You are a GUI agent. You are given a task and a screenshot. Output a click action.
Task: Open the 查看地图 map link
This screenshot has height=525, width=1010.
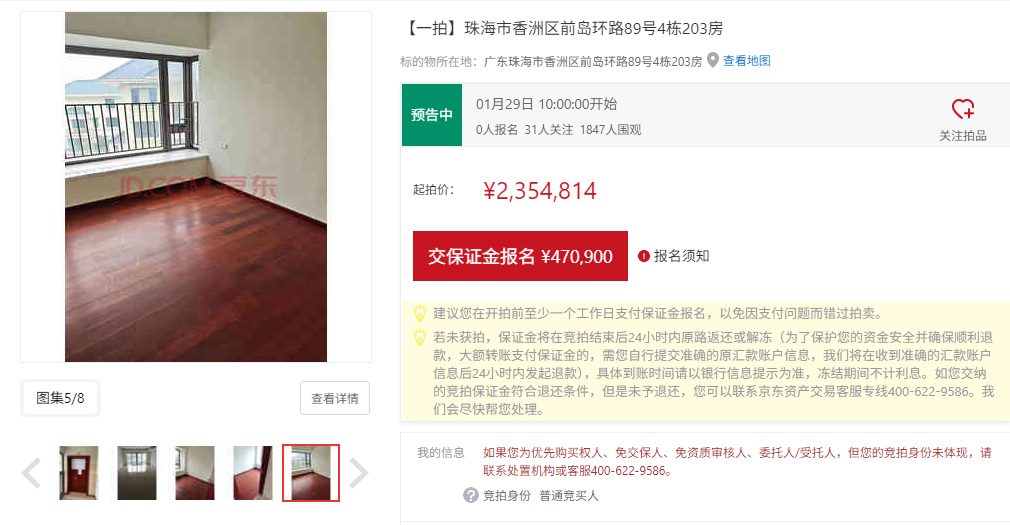click(747, 61)
